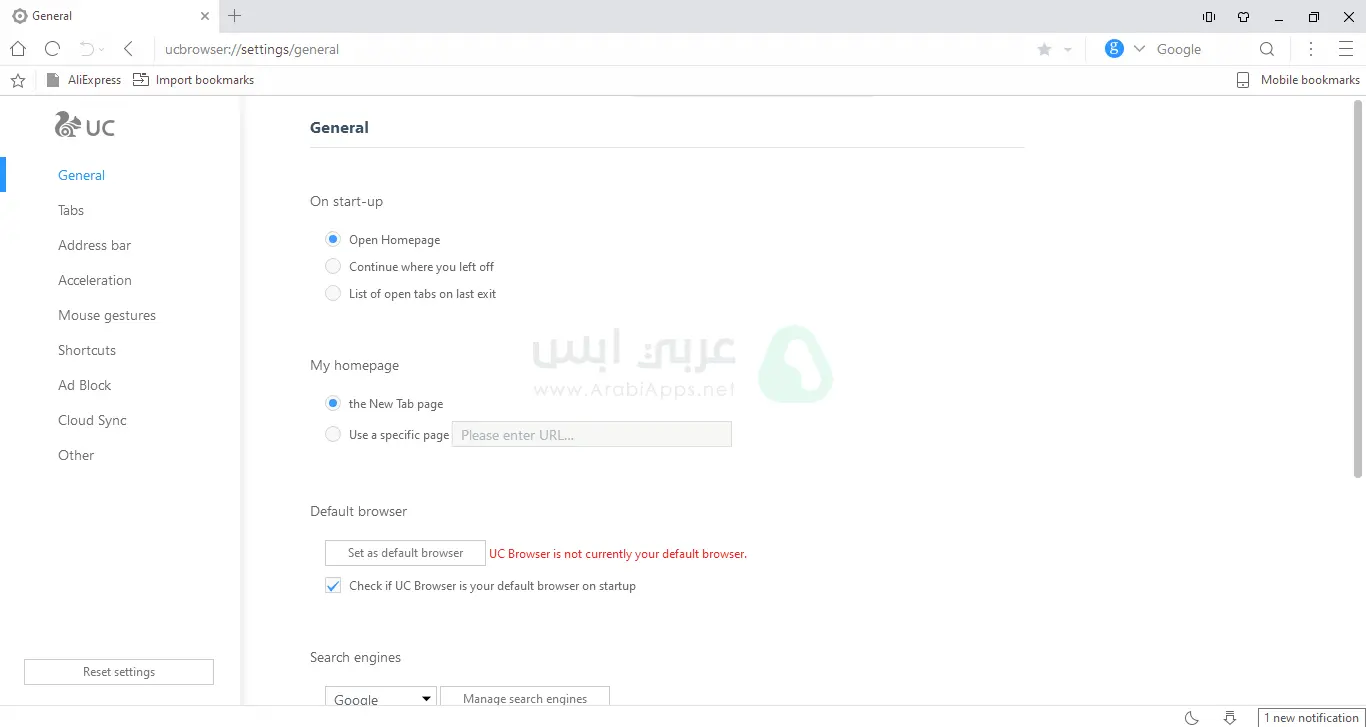Click the Reset settings button
Image resolution: width=1366 pixels, height=727 pixels.
tap(119, 672)
